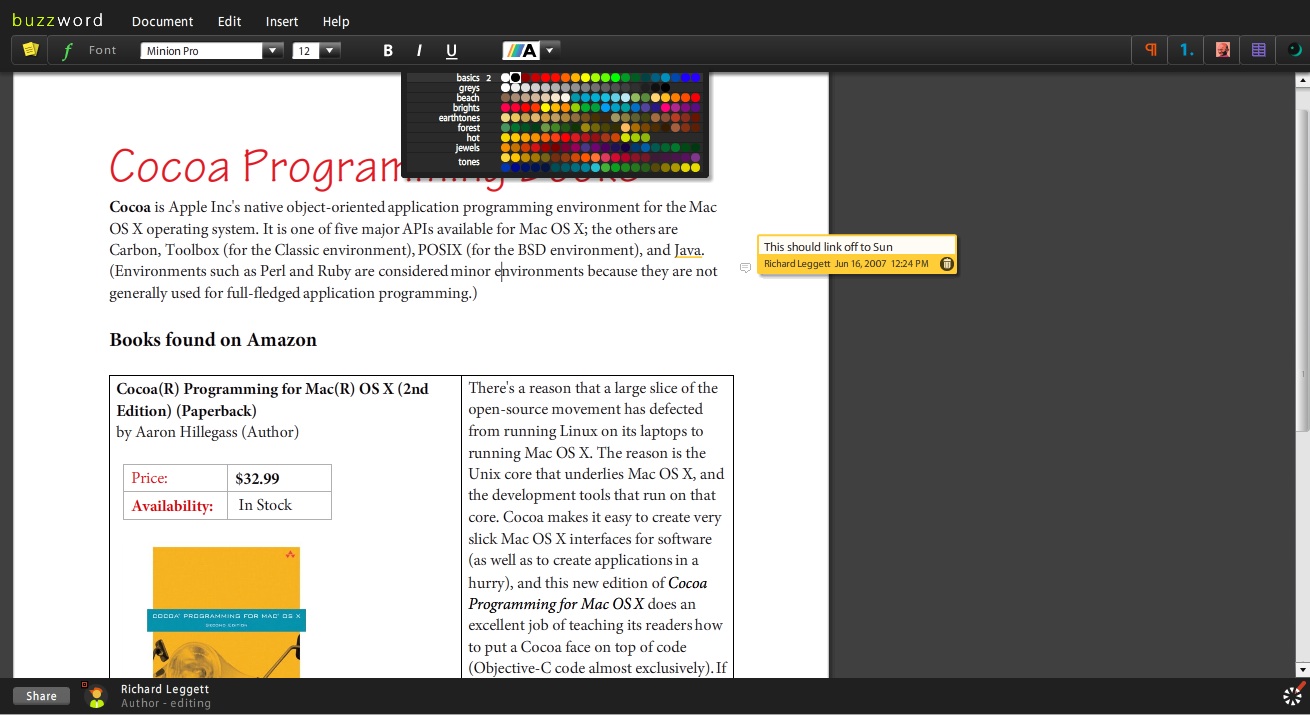
Task: Pick the red last swatch in beach row
Action: tap(696, 98)
